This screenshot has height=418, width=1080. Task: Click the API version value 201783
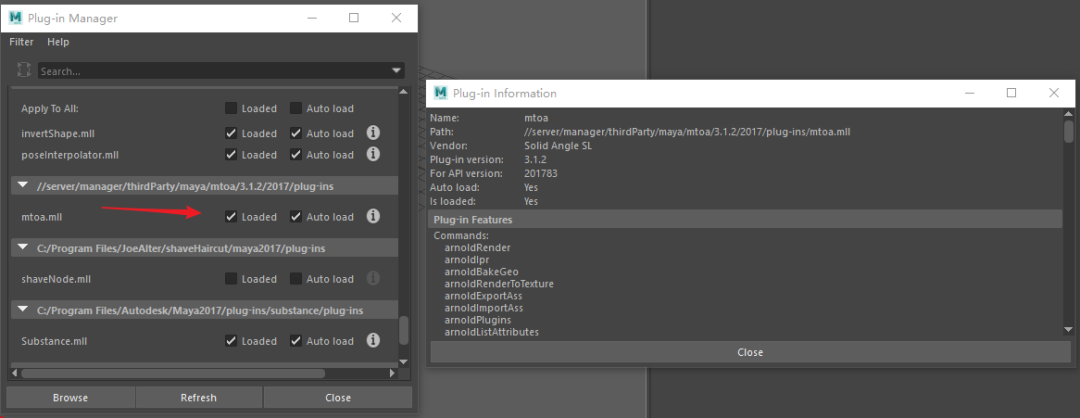pos(541,174)
